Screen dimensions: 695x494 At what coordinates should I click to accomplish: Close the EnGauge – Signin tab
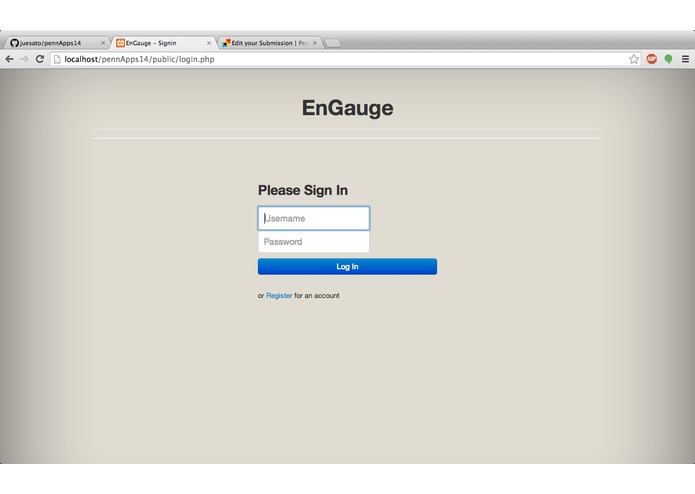[209, 43]
